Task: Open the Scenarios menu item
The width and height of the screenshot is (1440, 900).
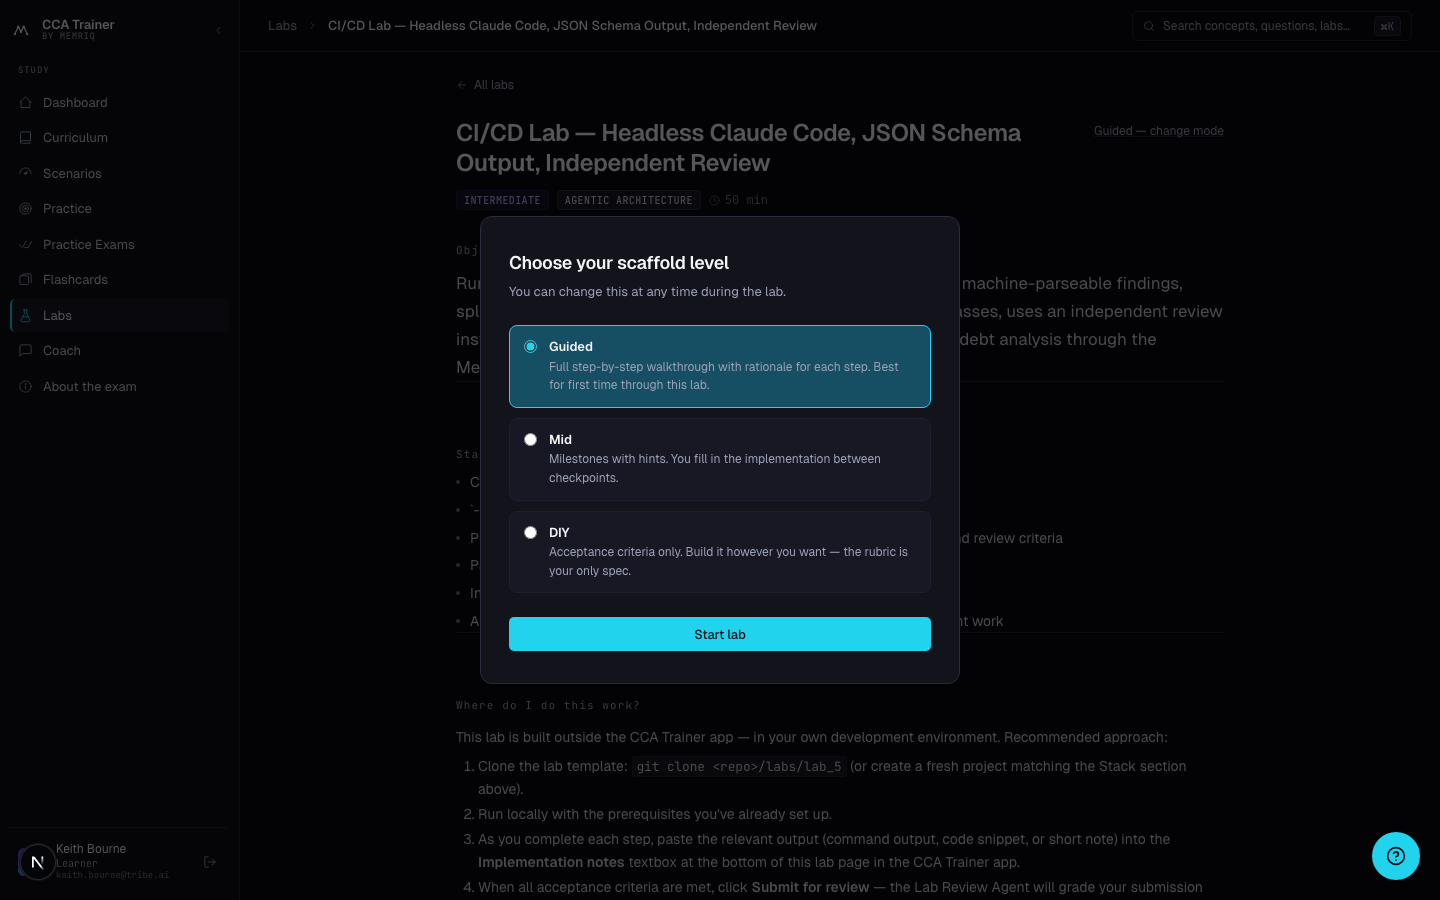Action: tap(119, 173)
